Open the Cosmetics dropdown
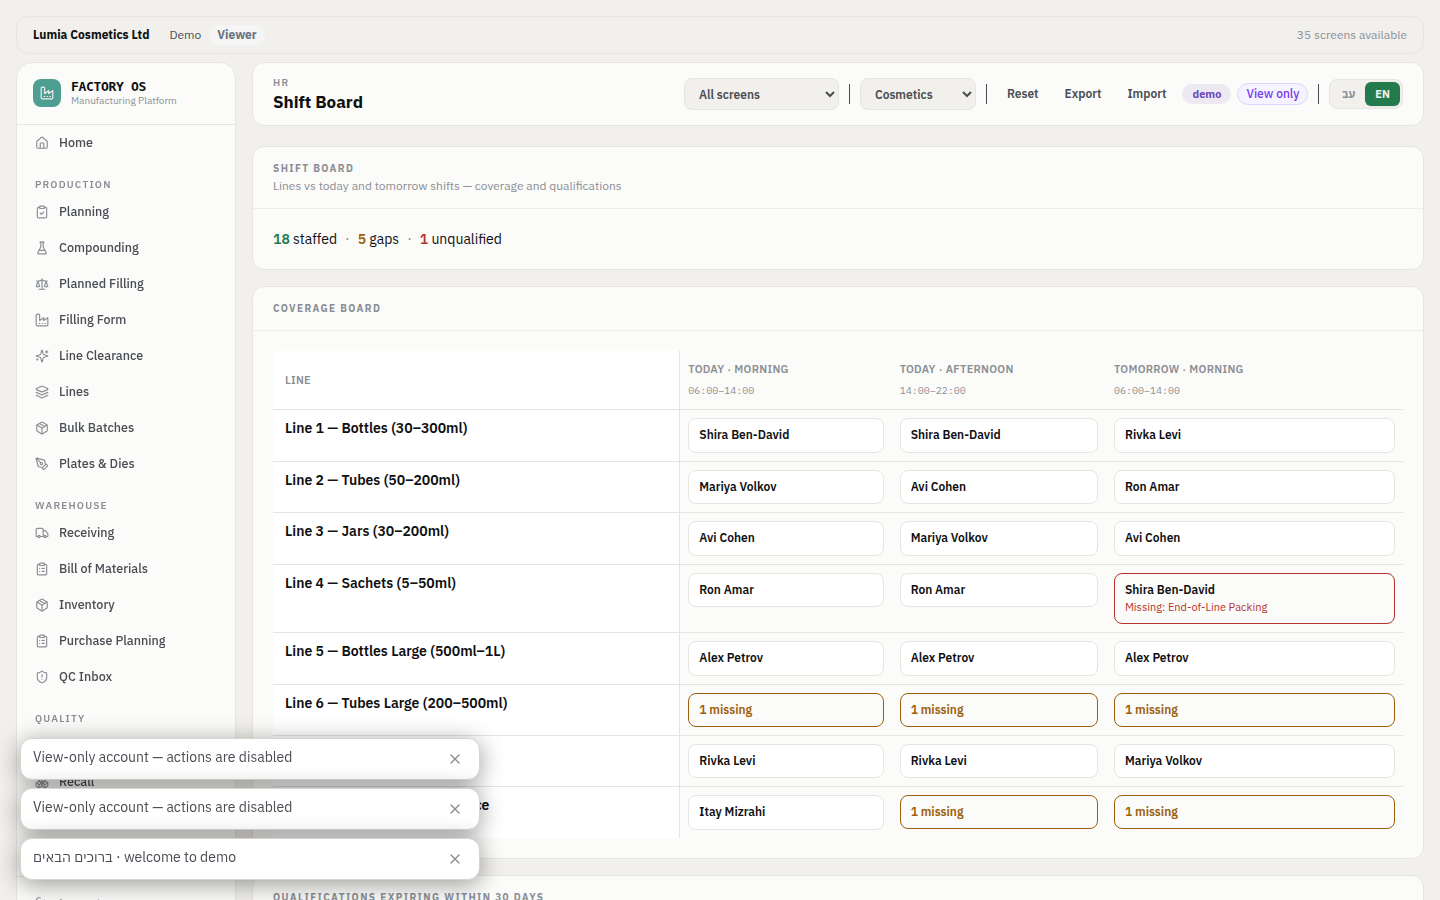 click(918, 94)
